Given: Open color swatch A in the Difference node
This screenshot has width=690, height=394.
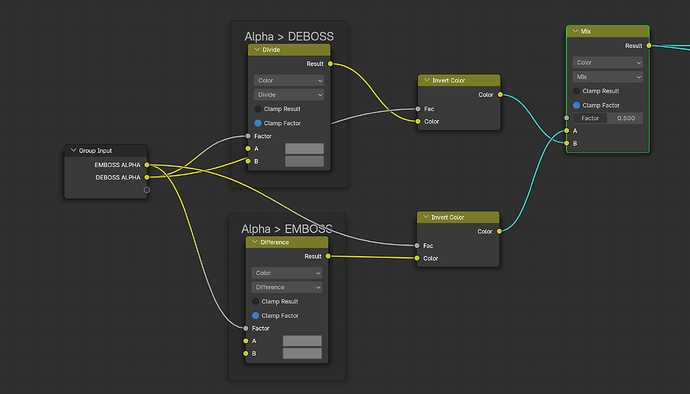Looking at the screenshot, I should [x=302, y=341].
